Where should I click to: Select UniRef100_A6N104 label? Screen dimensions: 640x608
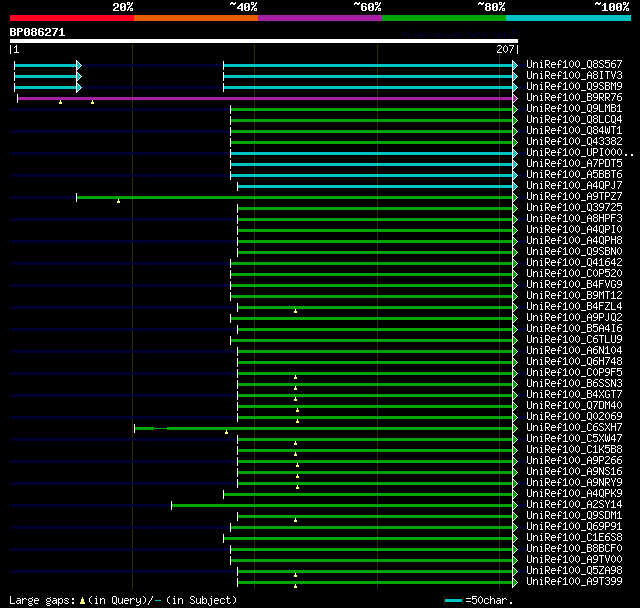574,351
